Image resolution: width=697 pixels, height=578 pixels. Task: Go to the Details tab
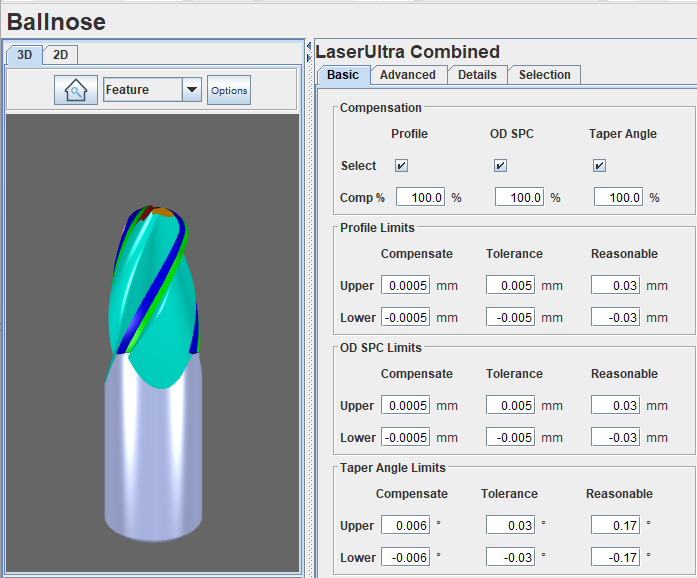(477, 75)
